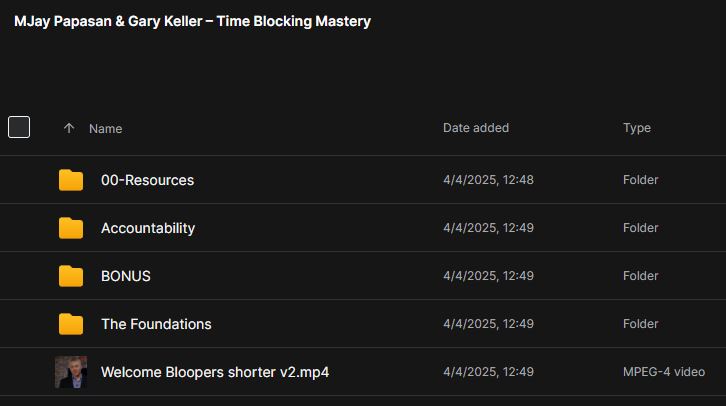Open The Foundations folder icon
The height and width of the screenshot is (406, 726).
click(x=71, y=324)
